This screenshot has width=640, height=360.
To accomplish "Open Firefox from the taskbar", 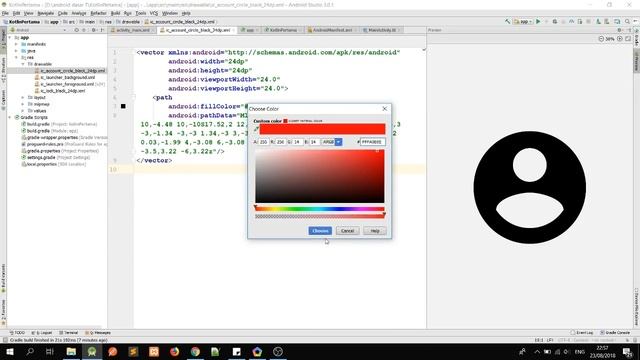I will 175,351.
